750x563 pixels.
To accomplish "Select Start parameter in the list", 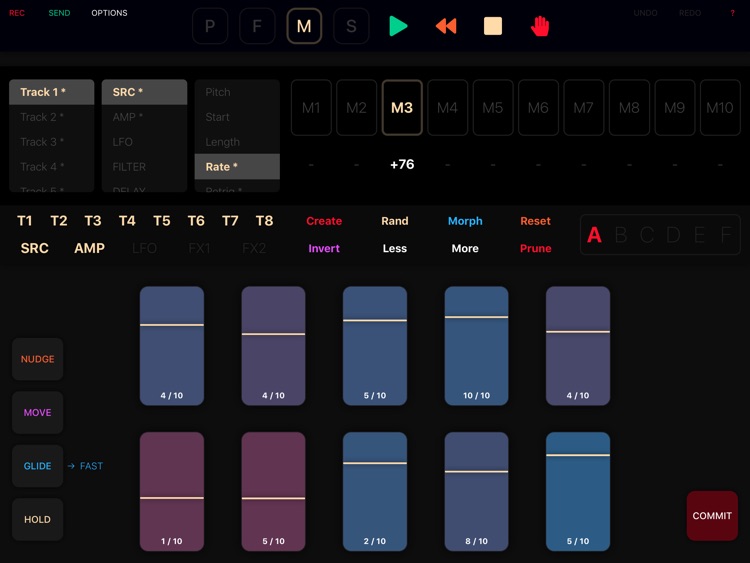I will [x=237, y=117].
